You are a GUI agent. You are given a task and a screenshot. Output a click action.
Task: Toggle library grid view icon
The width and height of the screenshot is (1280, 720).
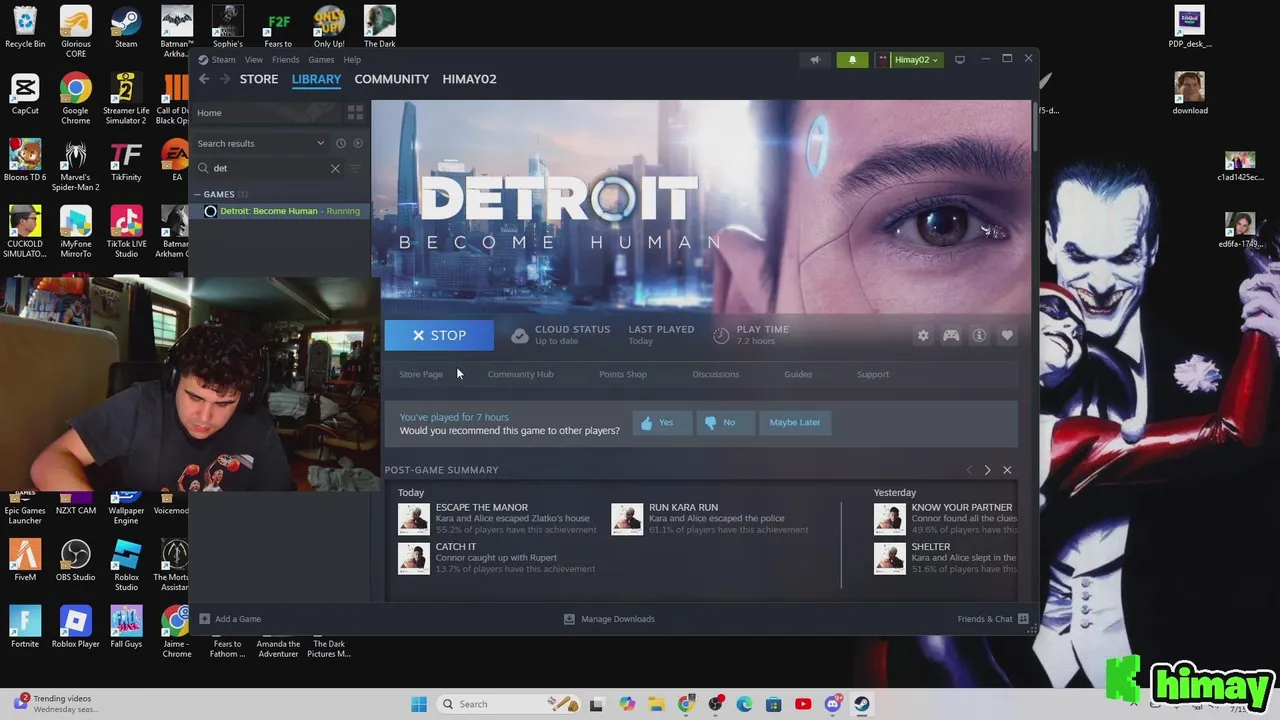click(355, 113)
